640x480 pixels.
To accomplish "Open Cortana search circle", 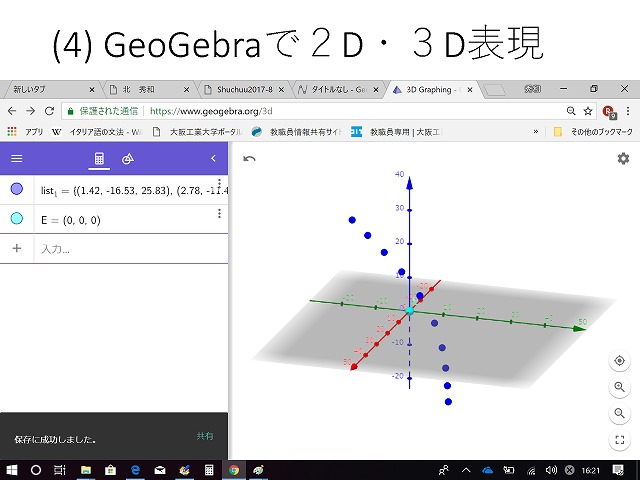I will pos(36,470).
